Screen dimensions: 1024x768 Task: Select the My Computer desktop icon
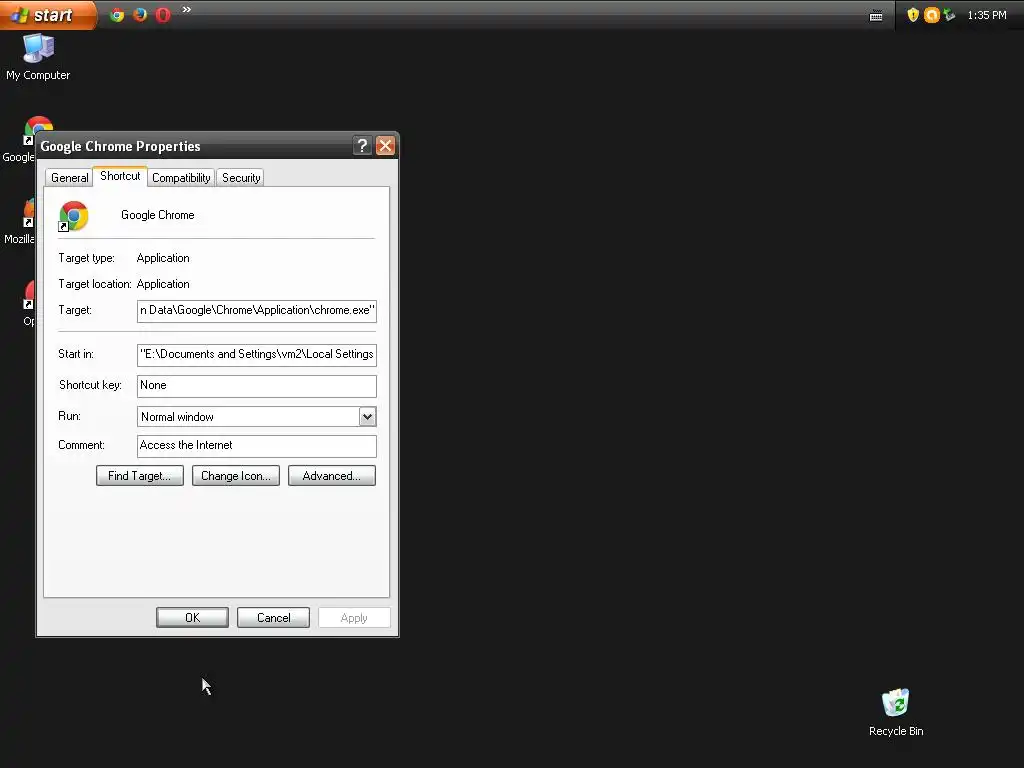[x=38, y=57]
